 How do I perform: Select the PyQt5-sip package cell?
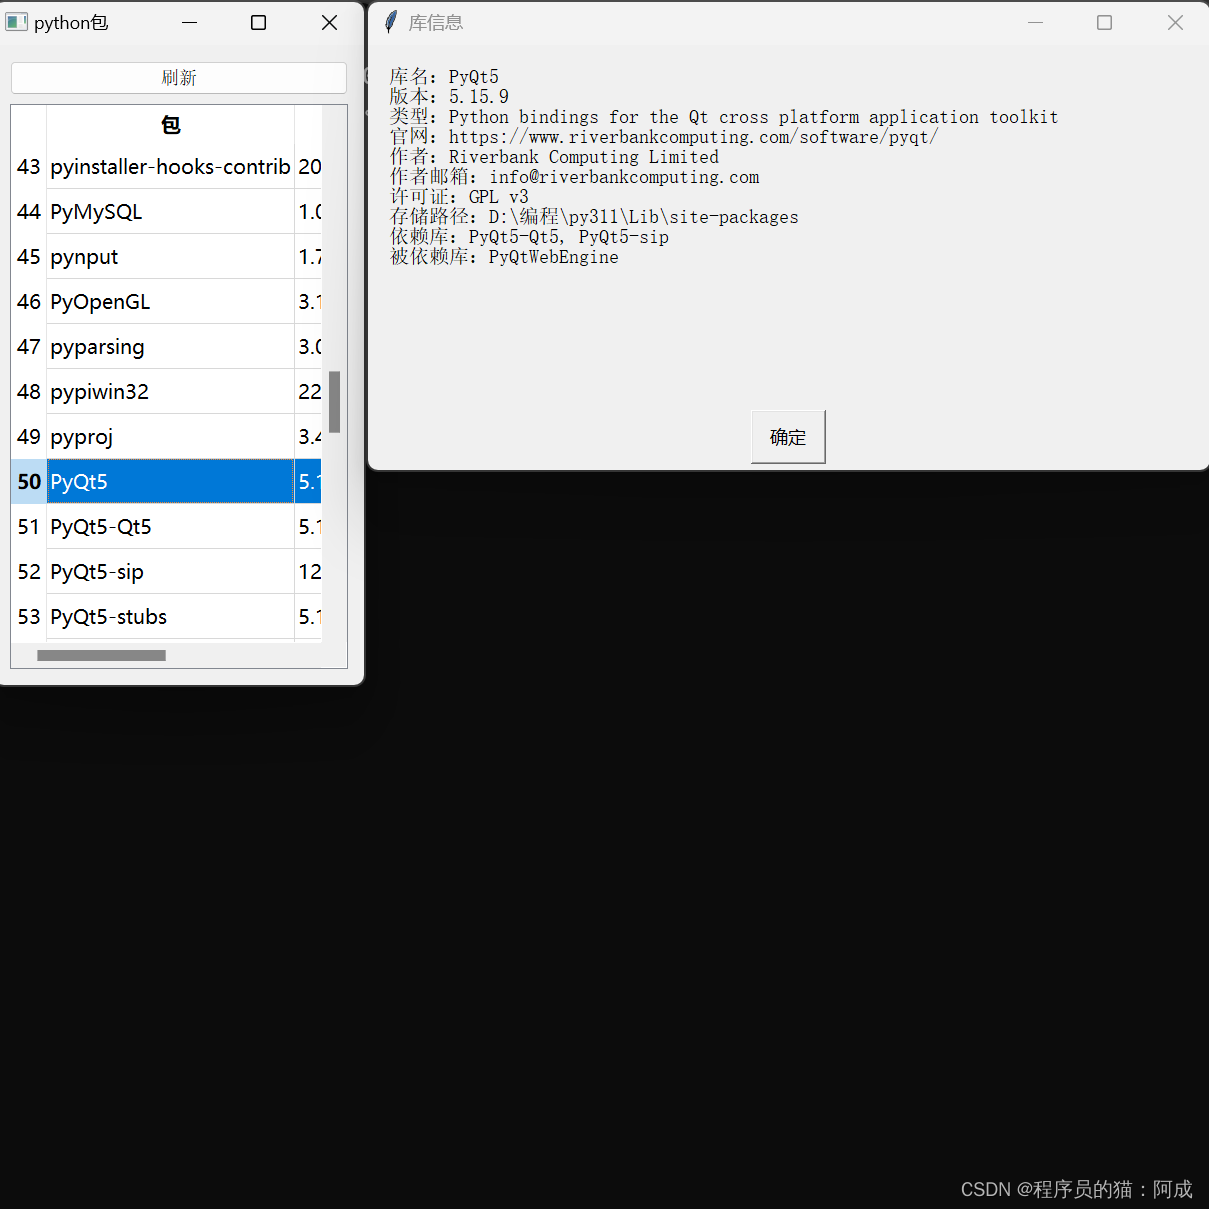(x=170, y=572)
